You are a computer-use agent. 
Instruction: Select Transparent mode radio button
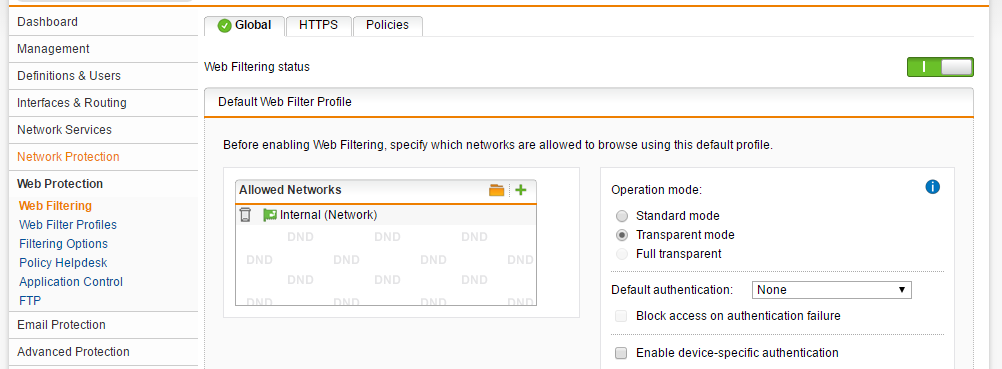(x=622, y=235)
